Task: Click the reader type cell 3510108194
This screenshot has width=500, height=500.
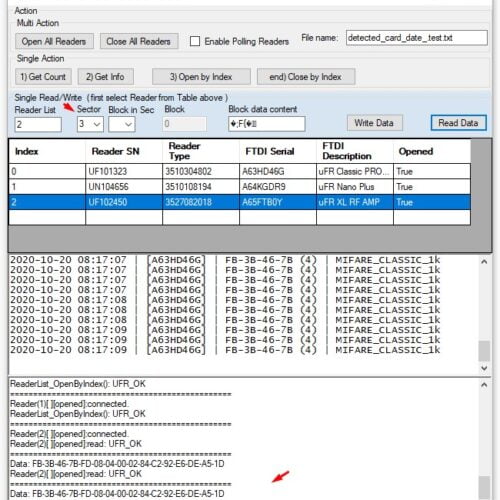Action: (x=201, y=187)
